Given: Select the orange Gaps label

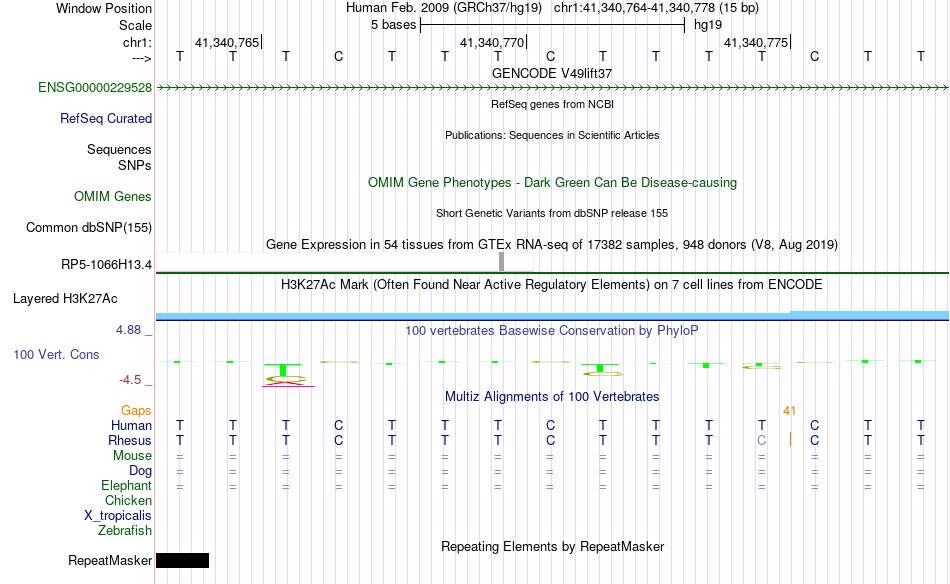Looking at the screenshot, I should [x=136, y=411].
